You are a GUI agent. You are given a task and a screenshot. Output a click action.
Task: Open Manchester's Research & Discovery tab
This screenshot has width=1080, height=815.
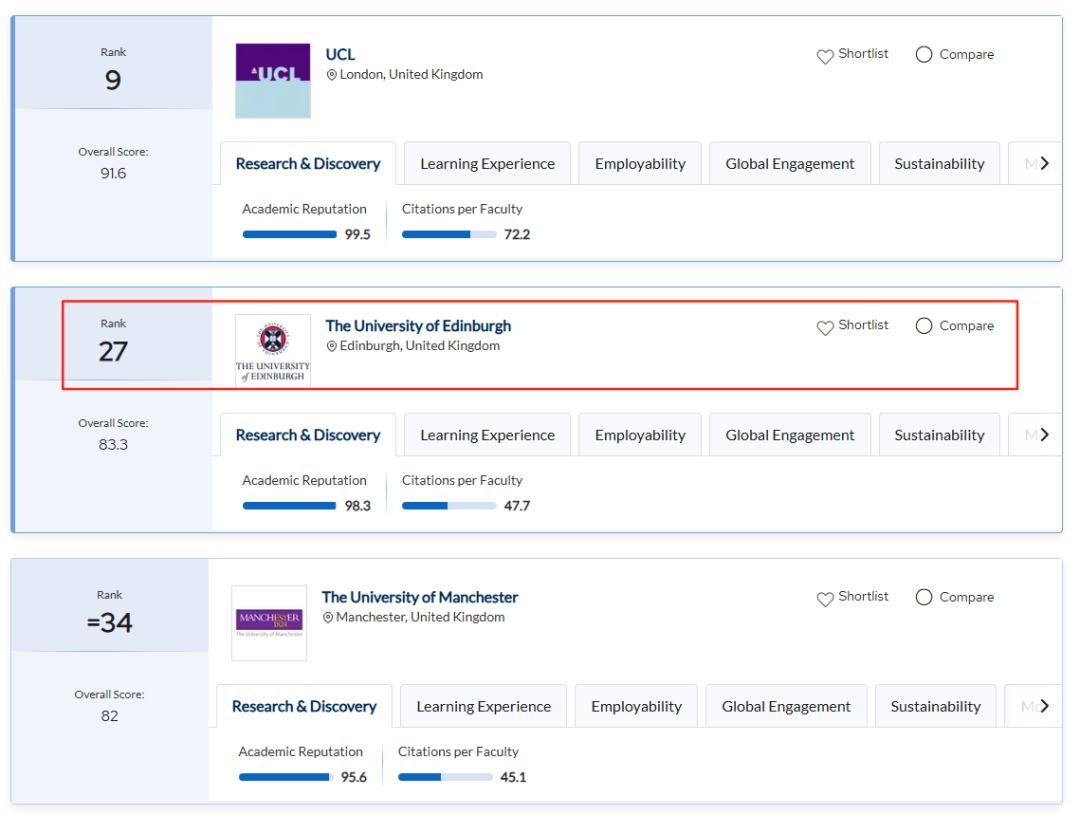(304, 706)
